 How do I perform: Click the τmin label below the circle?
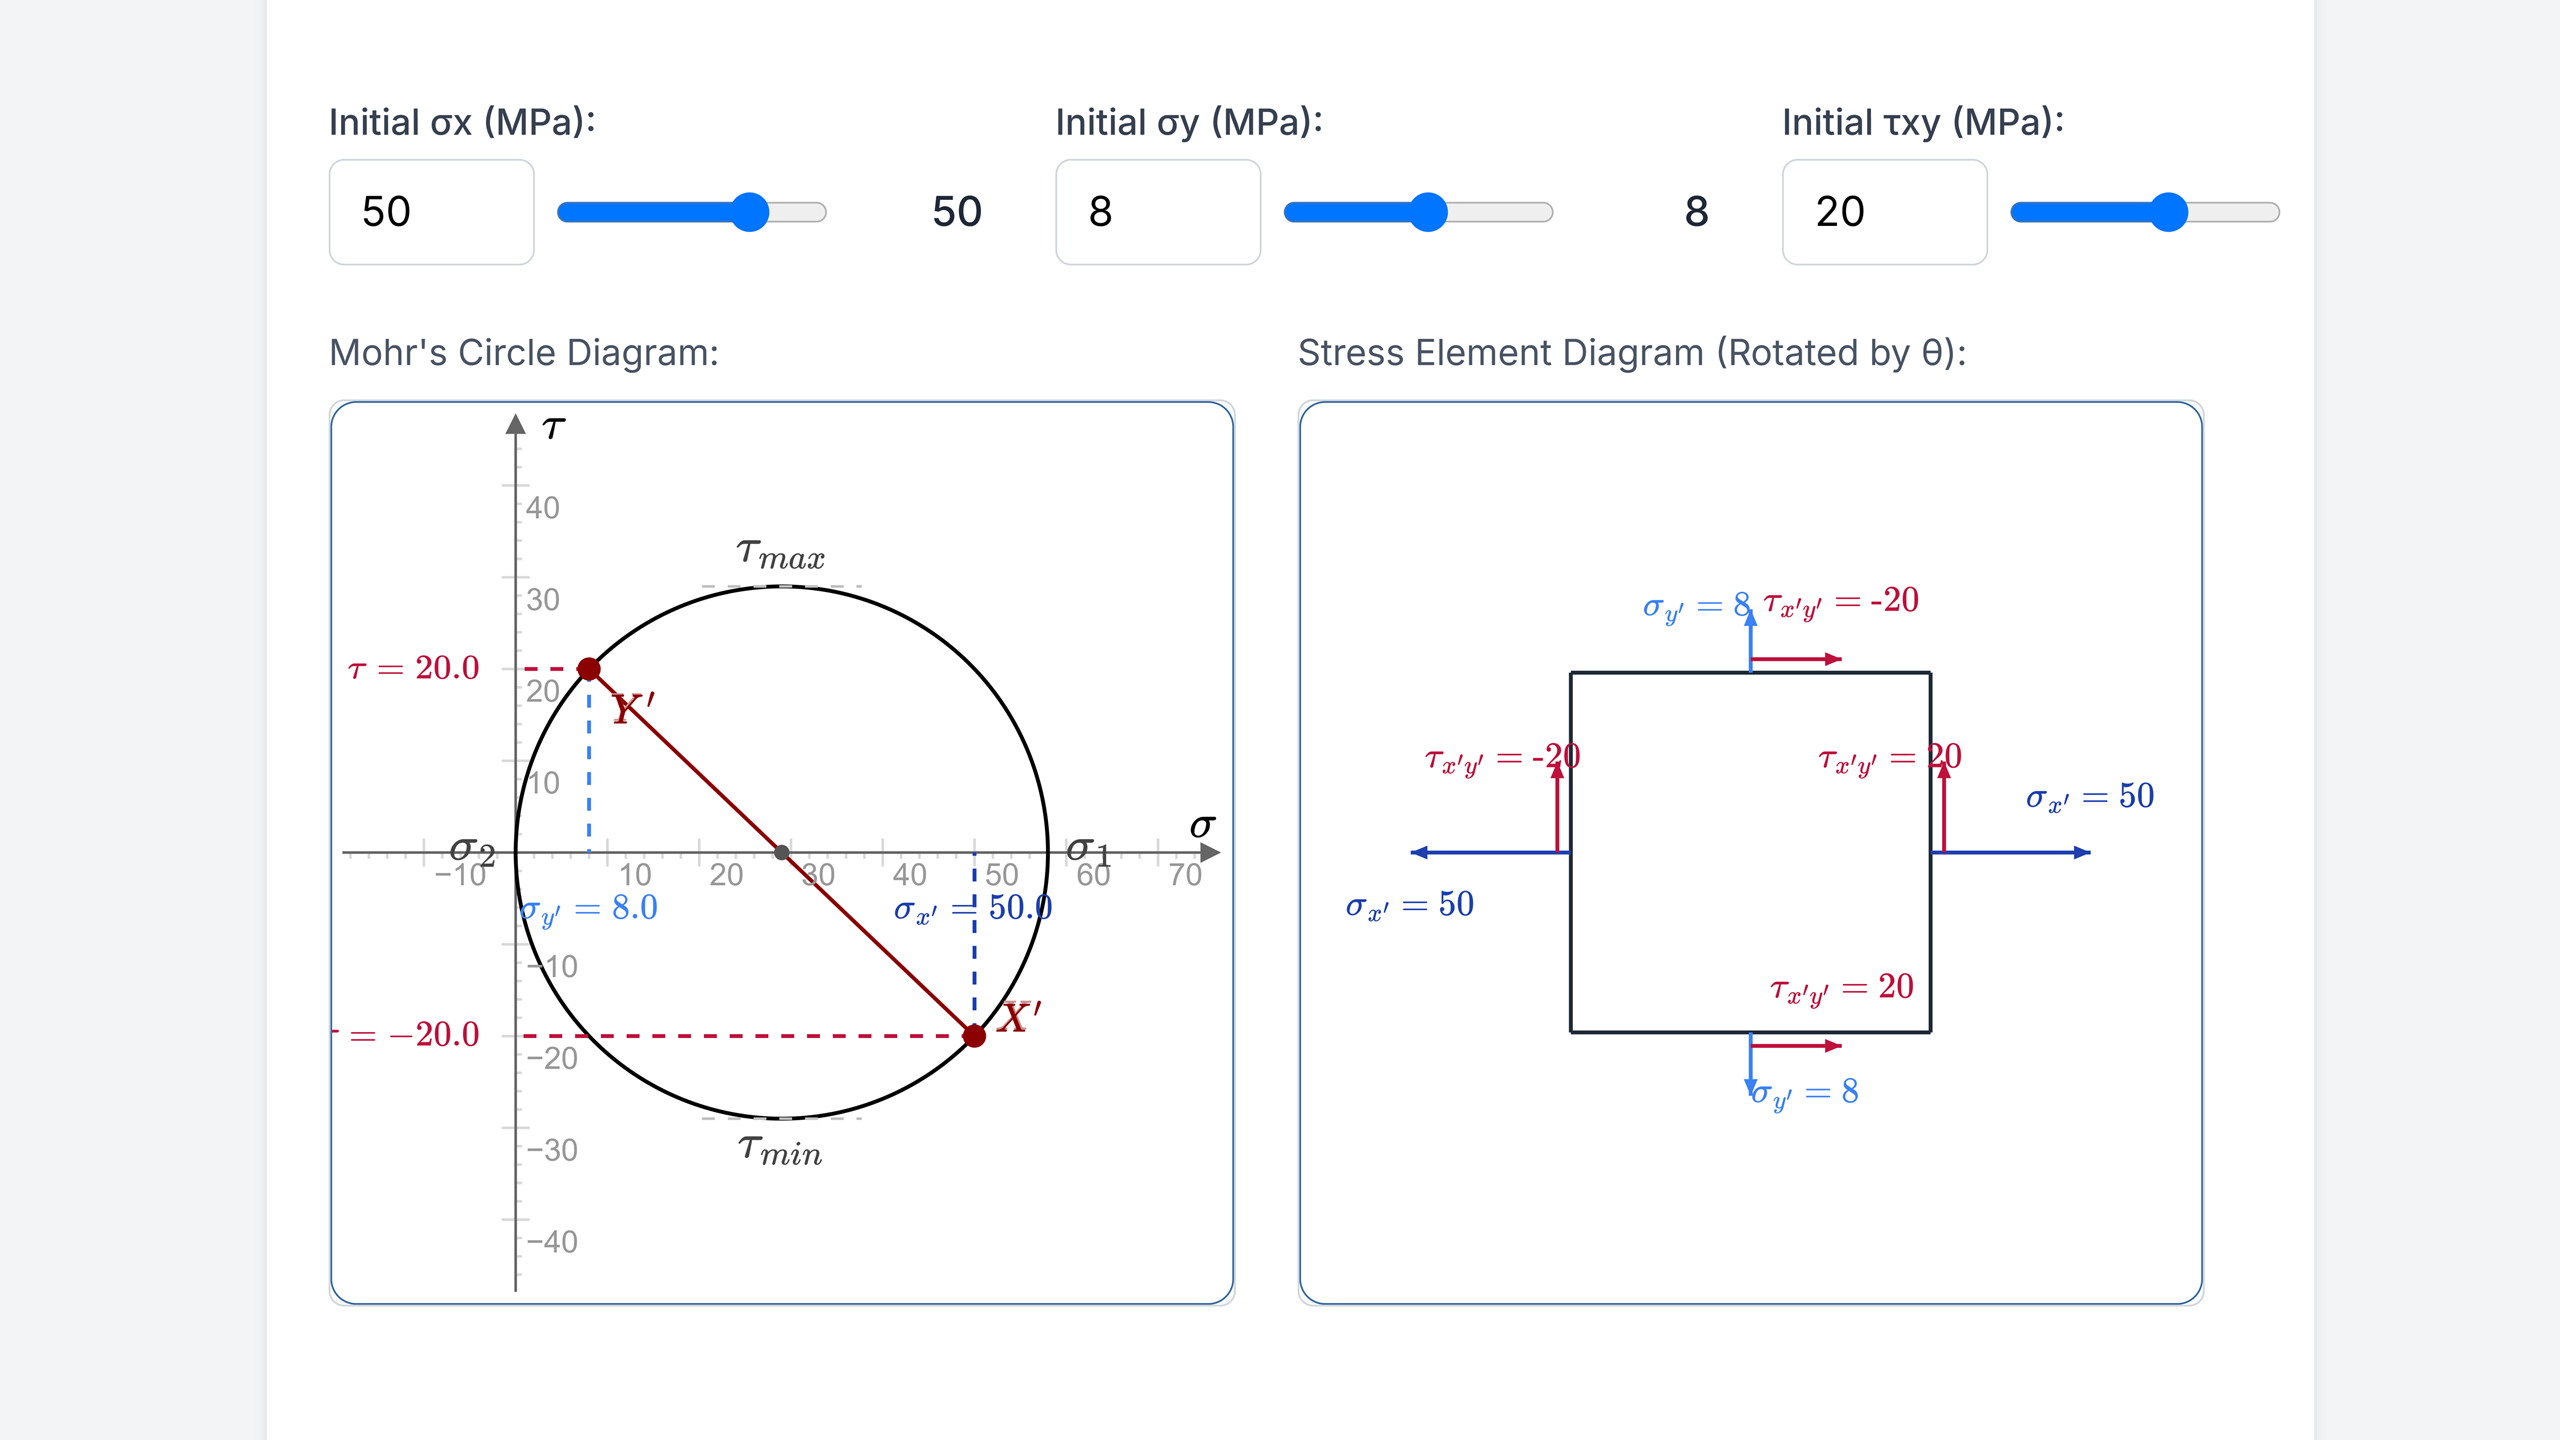(781, 1152)
